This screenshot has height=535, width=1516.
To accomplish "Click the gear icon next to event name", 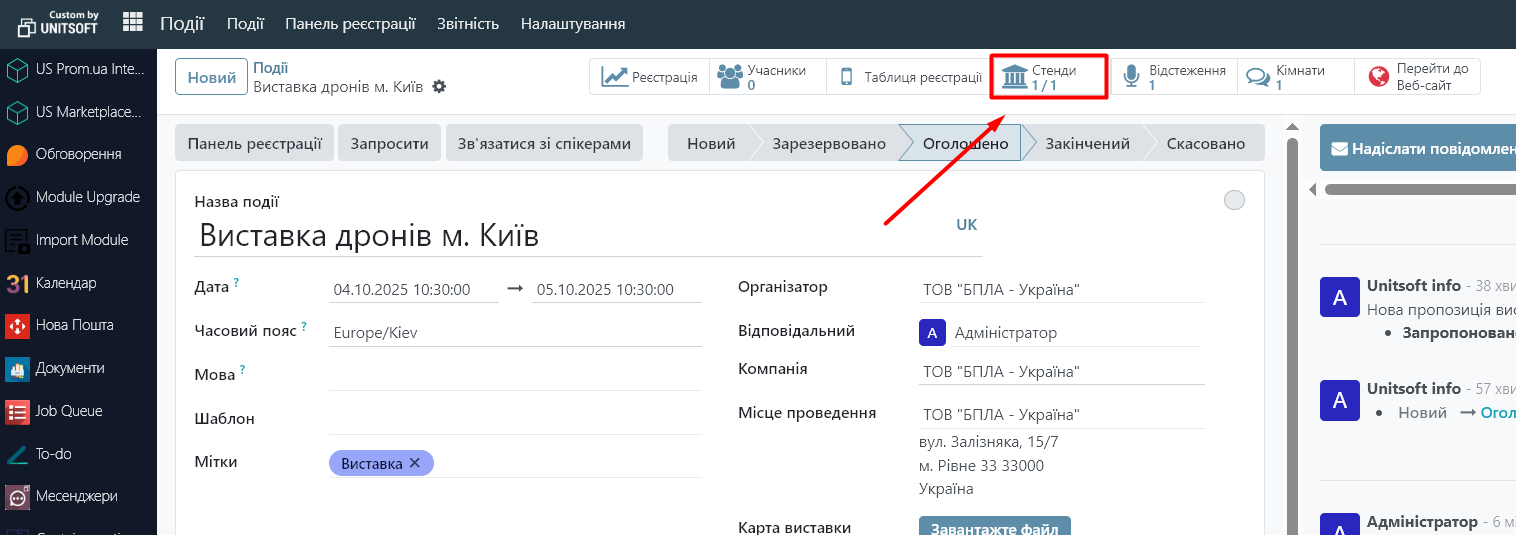I will click(x=439, y=87).
